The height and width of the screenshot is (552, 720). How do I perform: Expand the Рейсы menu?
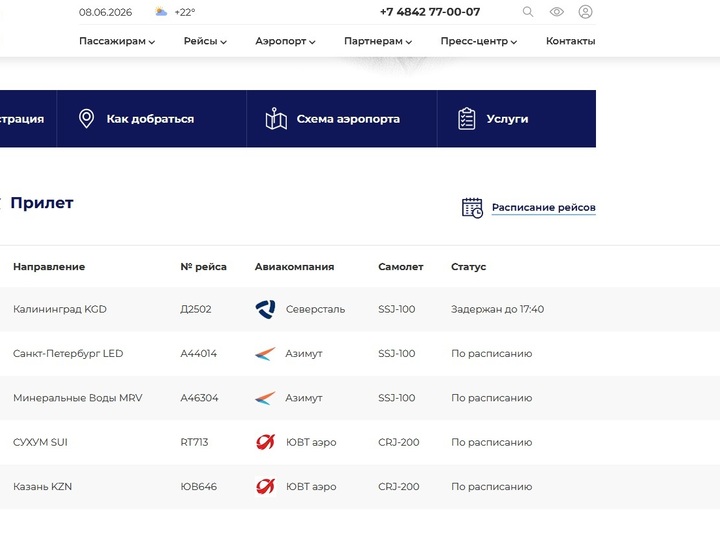[x=205, y=41]
